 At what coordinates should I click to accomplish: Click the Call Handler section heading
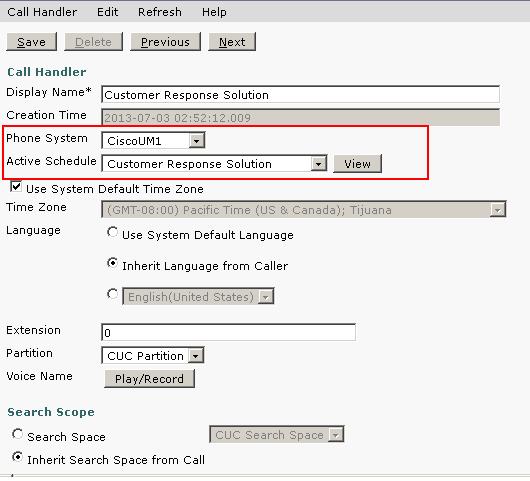tap(47, 72)
